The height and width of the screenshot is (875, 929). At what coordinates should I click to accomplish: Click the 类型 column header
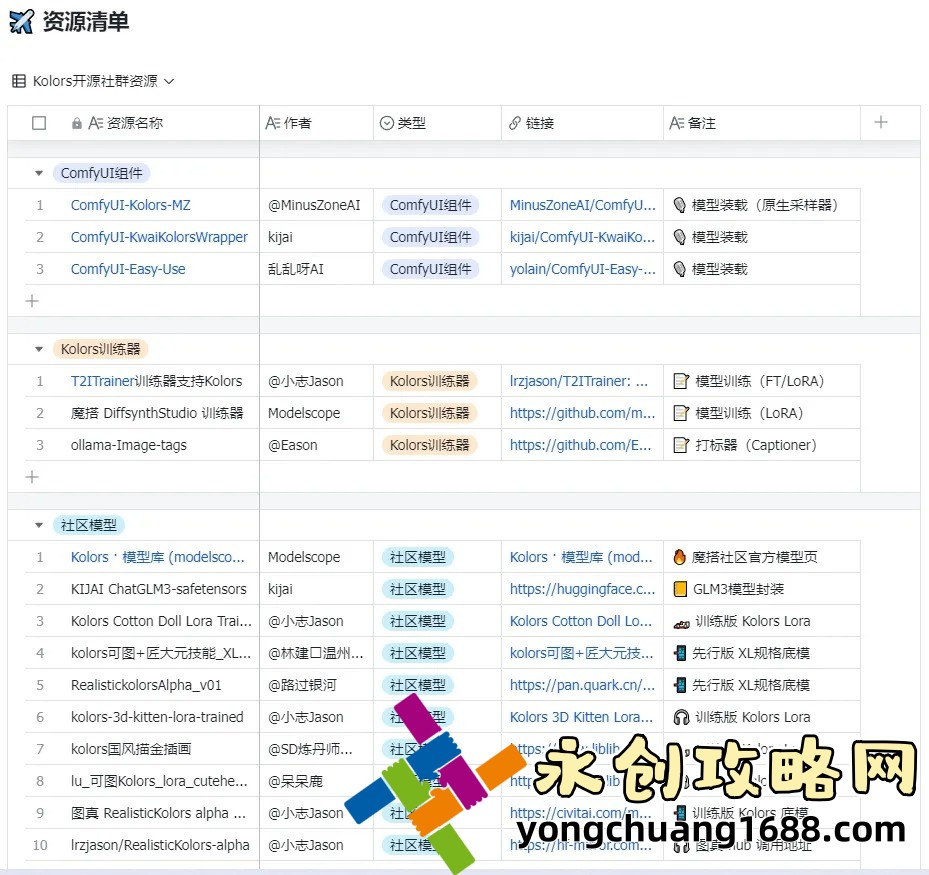(437, 123)
